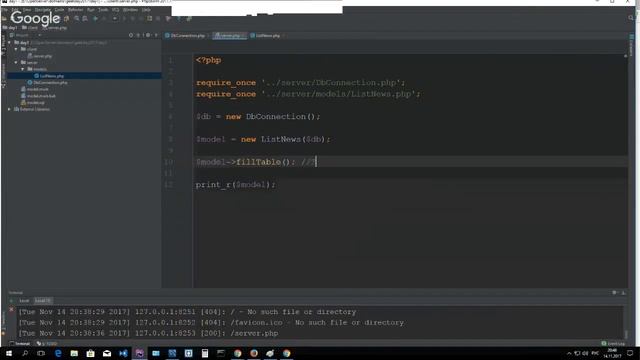The height and width of the screenshot is (360, 640).
Task: Click the Windows taskbar search icon
Action: [25, 353]
